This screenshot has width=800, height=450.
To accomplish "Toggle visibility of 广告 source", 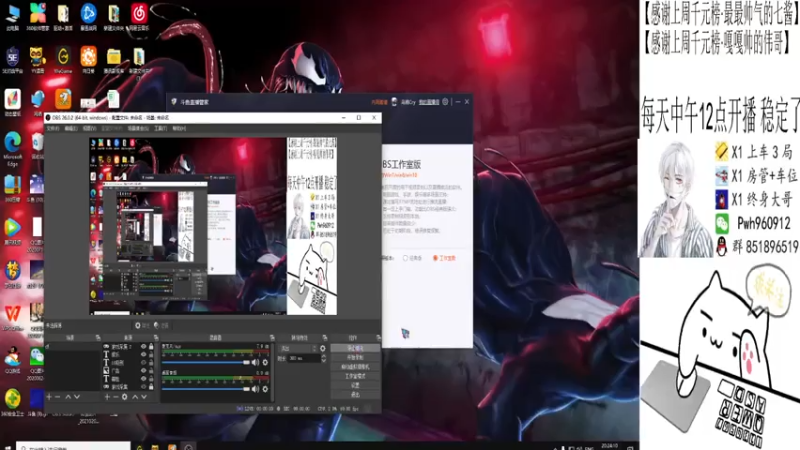I will pos(143,370).
